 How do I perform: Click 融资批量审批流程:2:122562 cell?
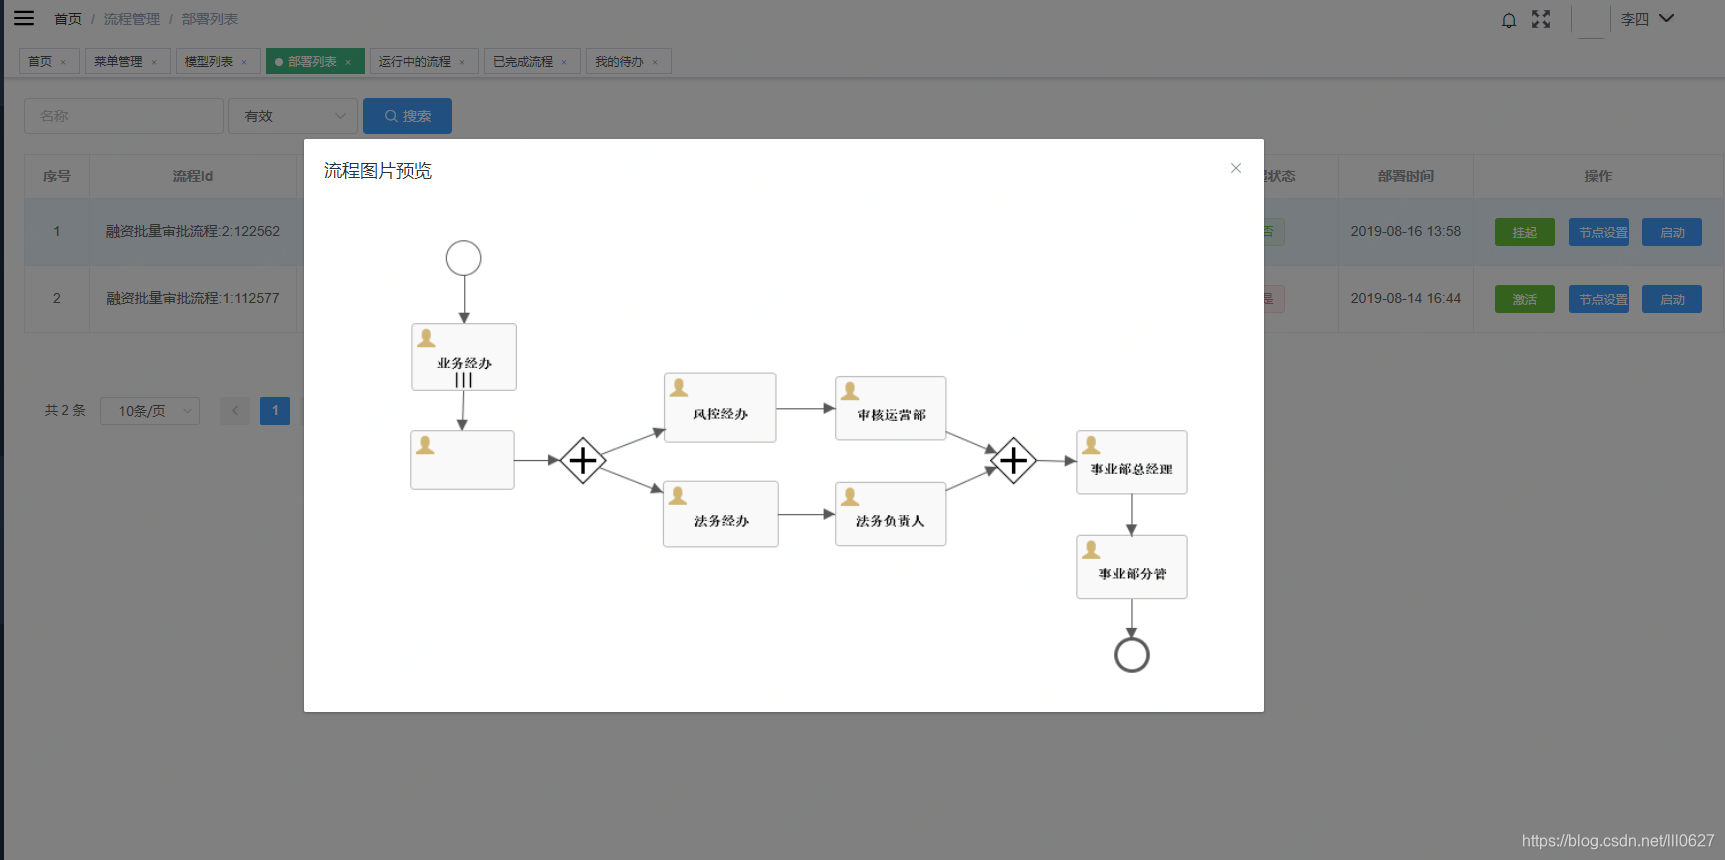(x=193, y=231)
